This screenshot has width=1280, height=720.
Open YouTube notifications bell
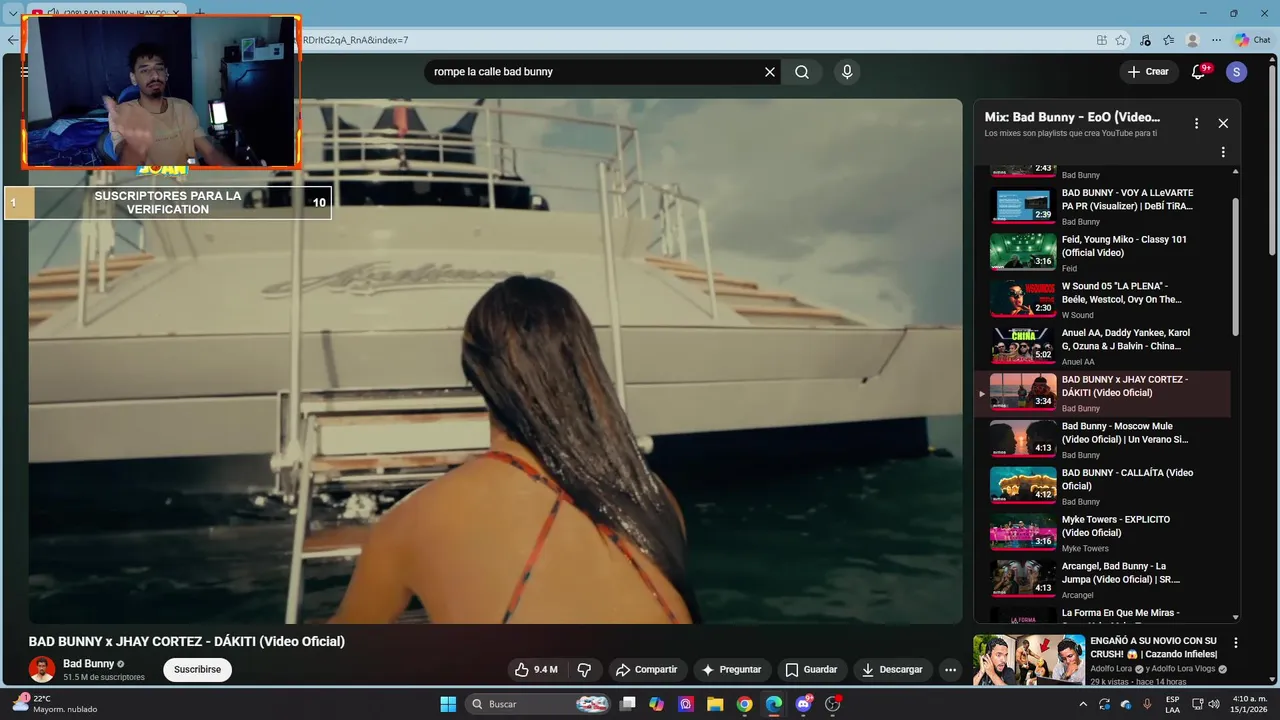[1199, 72]
